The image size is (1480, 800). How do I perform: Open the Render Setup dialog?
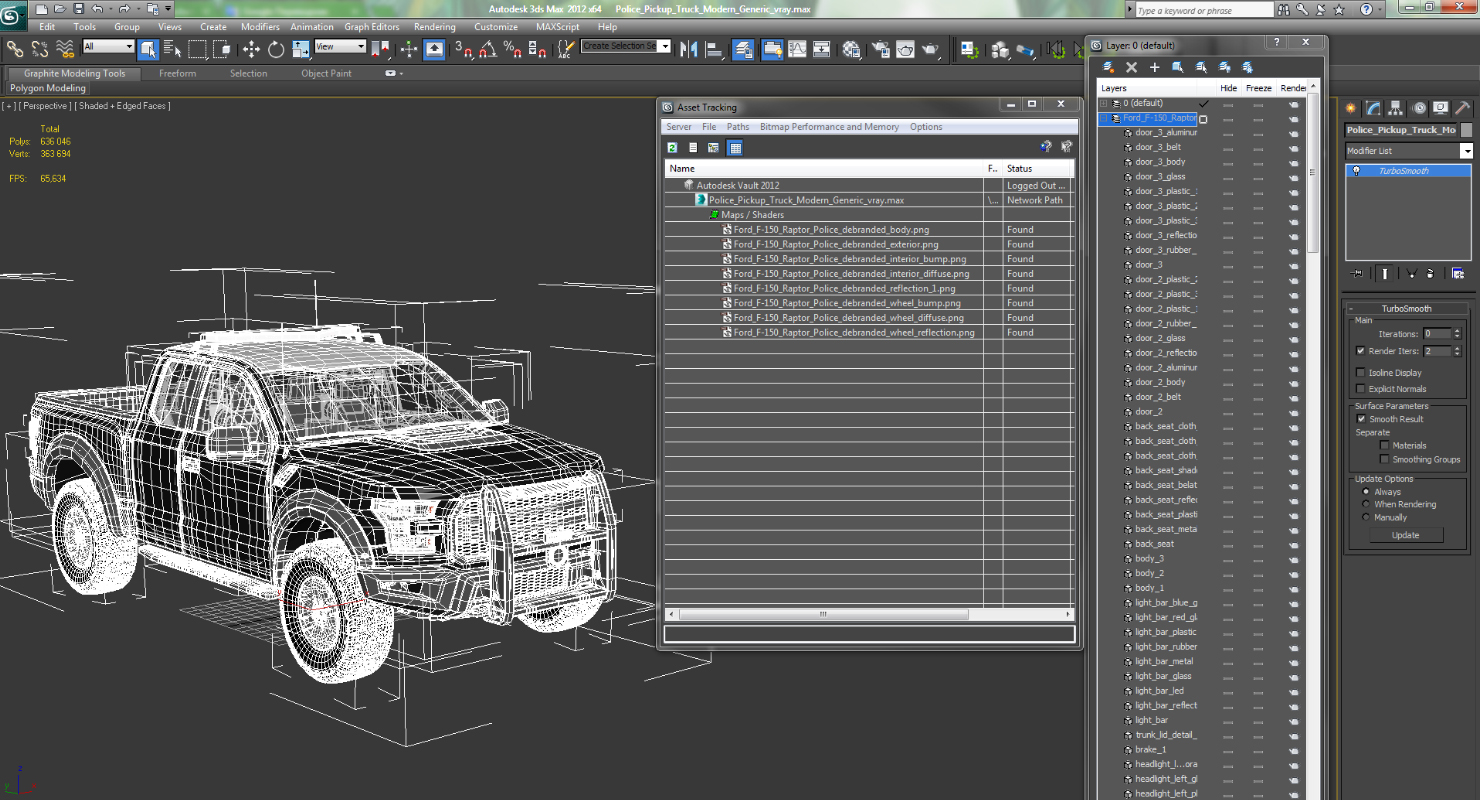[881, 48]
